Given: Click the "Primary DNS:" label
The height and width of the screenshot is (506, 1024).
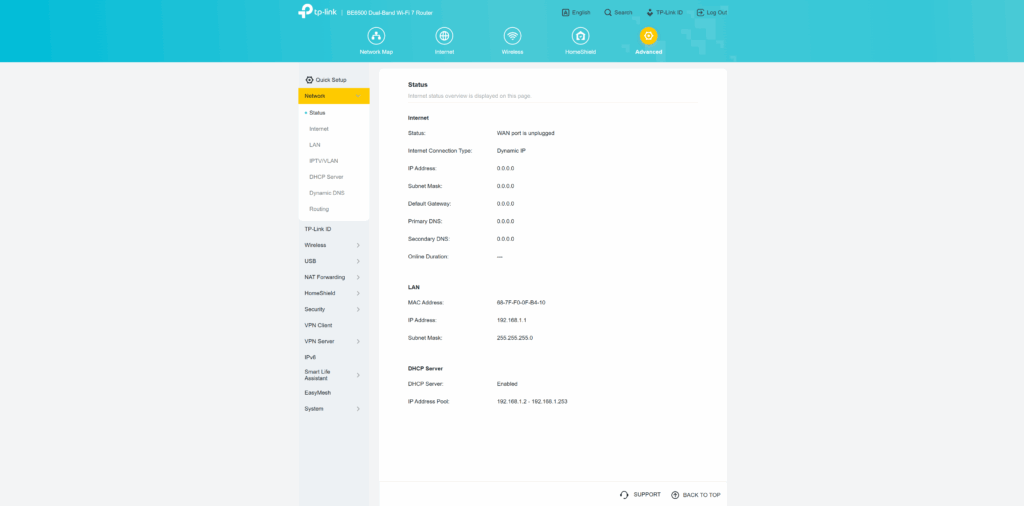Looking at the screenshot, I should pyautogui.click(x=425, y=221).
